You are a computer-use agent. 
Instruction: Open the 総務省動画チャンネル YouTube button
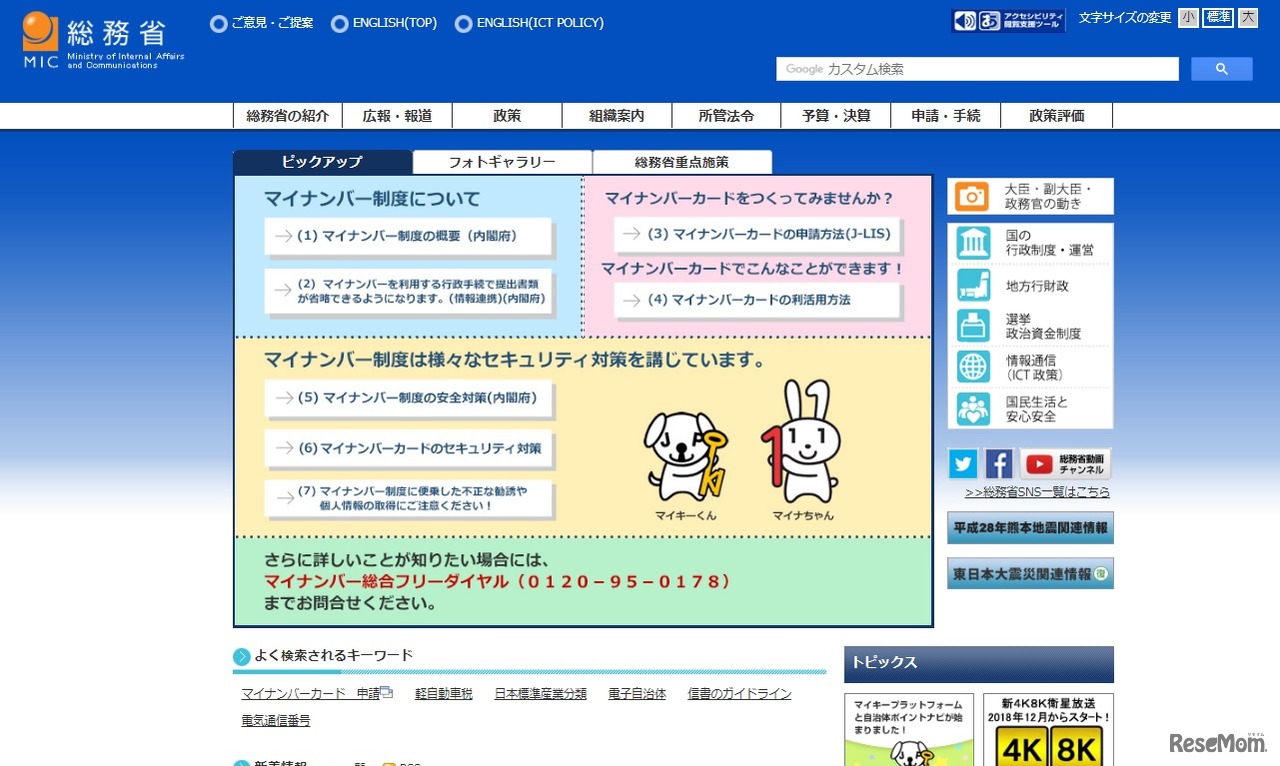(1060, 463)
